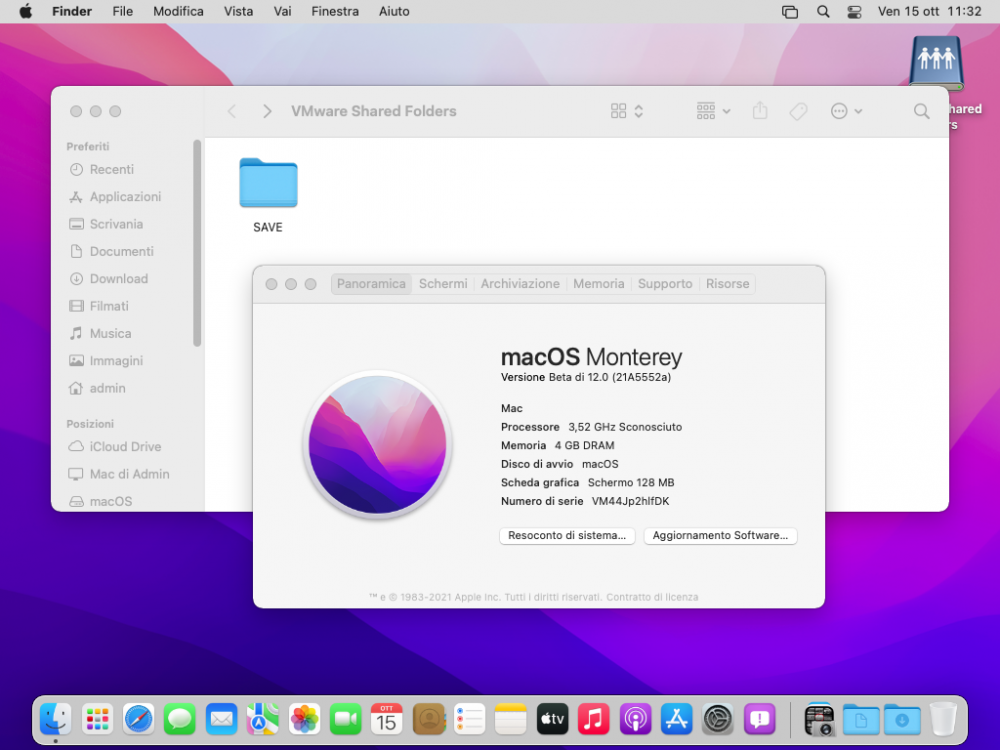This screenshot has width=1000, height=750.
Task: Open the Downloads stack in the Dock
Action: pyautogui.click(x=902, y=719)
